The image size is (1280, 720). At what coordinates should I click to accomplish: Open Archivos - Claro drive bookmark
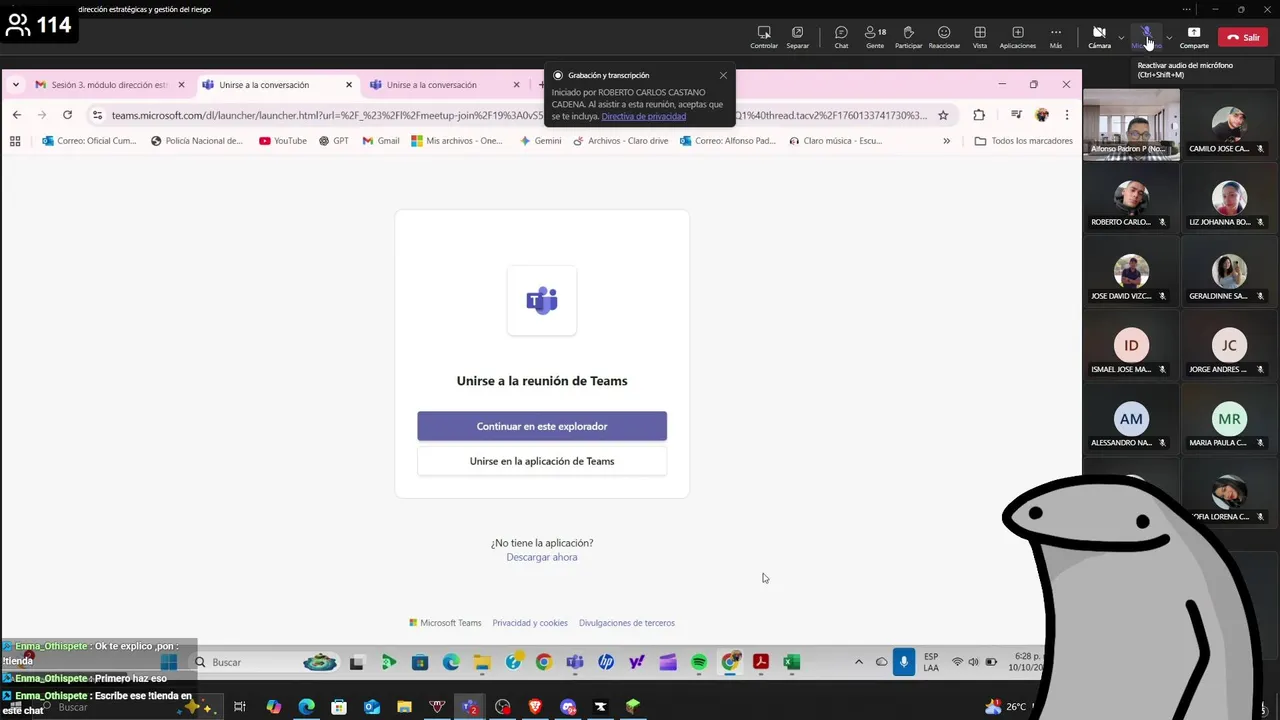(x=620, y=141)
